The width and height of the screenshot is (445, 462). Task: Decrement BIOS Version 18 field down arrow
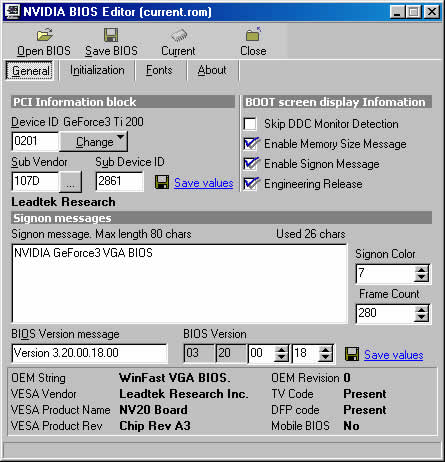point(325,358)
